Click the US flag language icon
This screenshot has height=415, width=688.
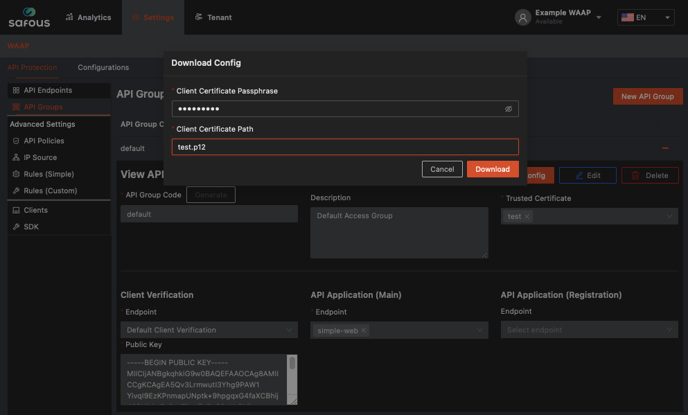(x=627, y=18)
